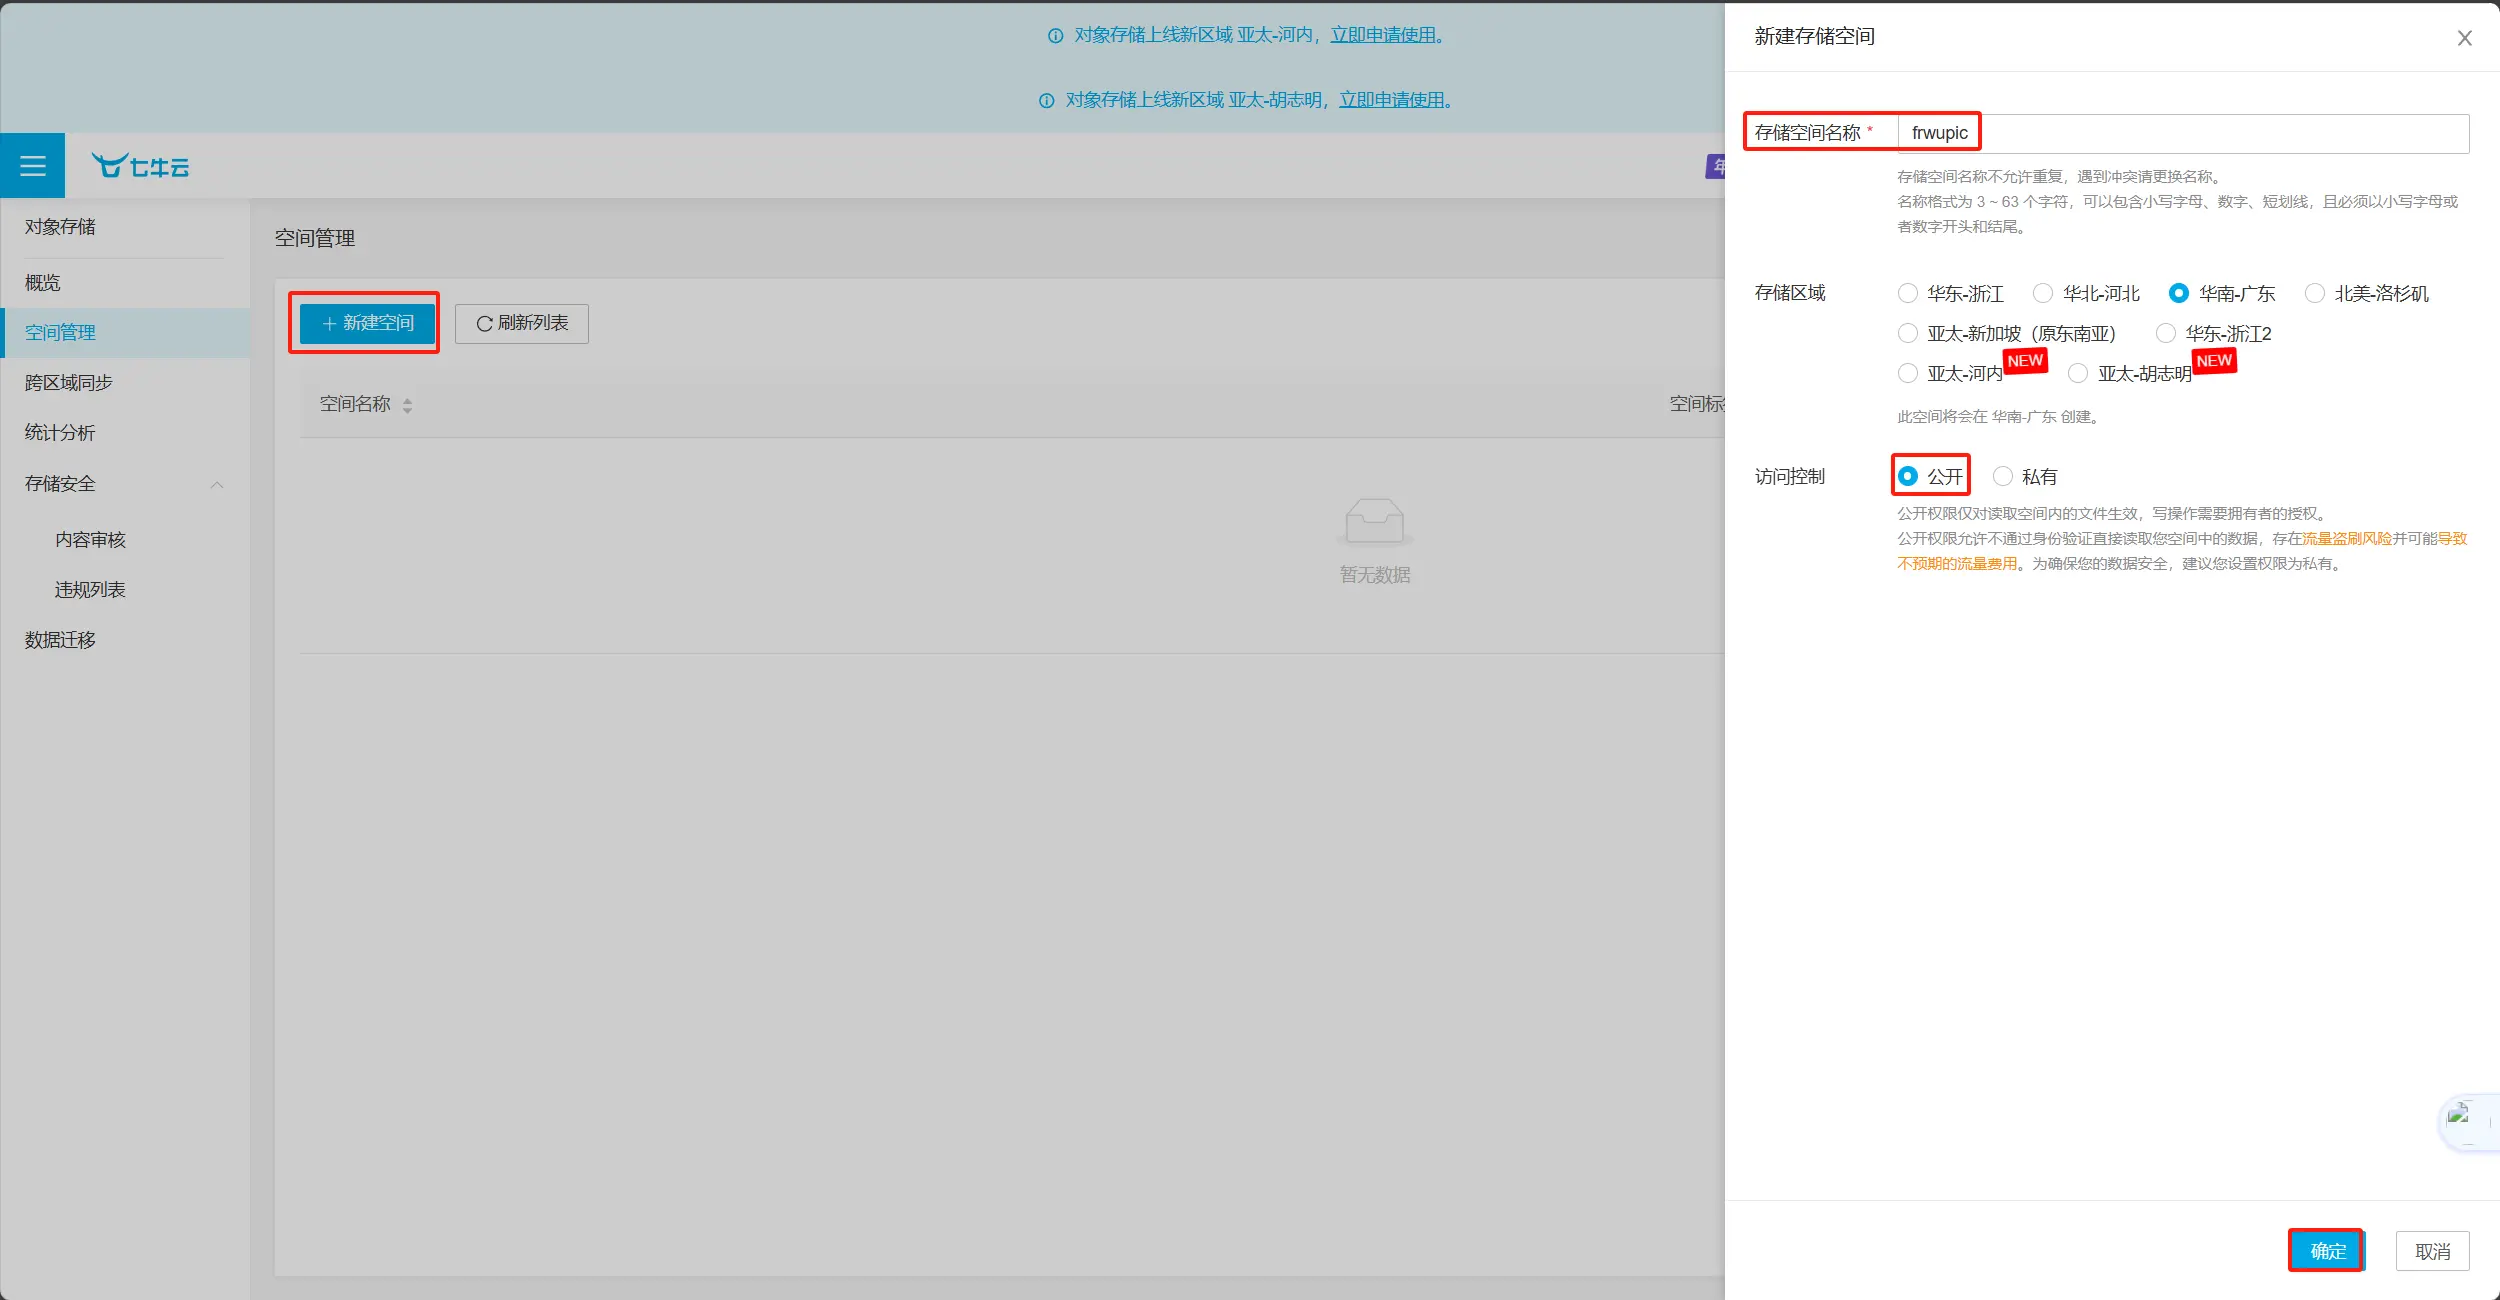Select 亚太-新加坡 storage region
The image size is (2500, 1300).
[1908, 334]
